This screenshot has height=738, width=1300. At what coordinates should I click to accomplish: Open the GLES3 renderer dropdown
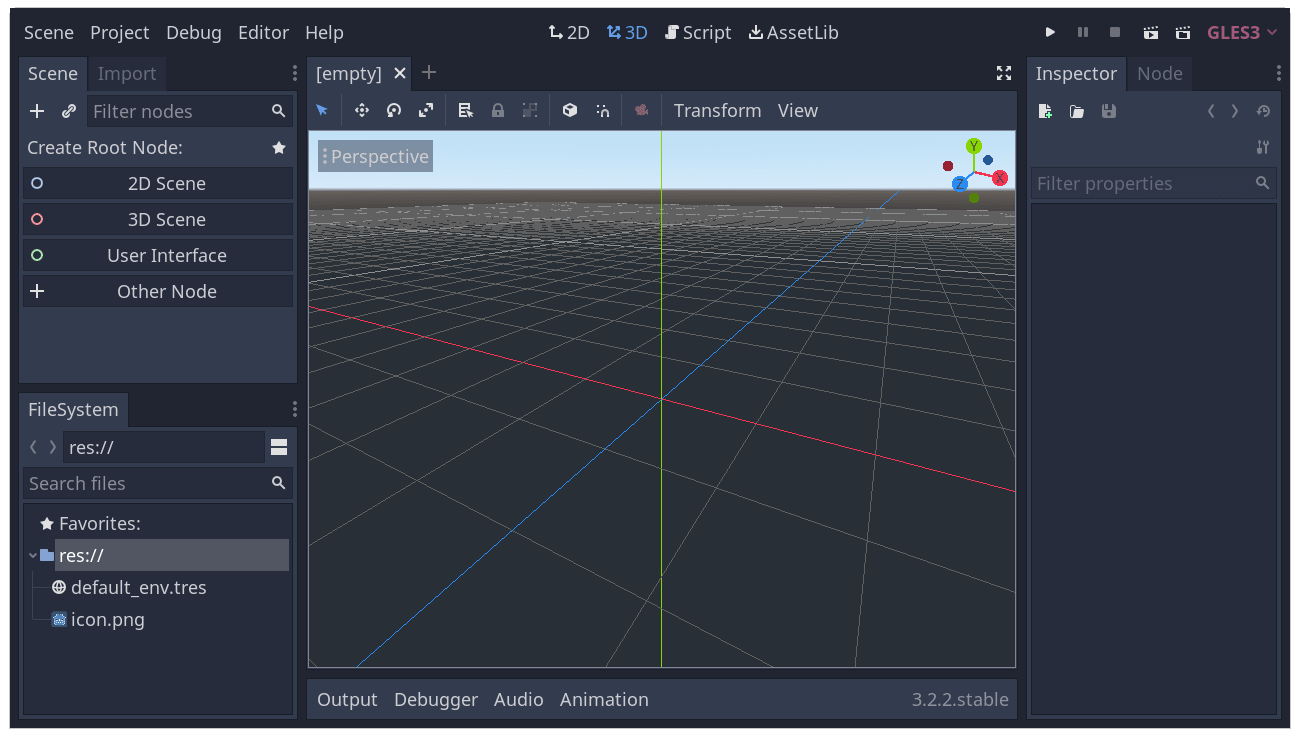tap(1242, 32)
